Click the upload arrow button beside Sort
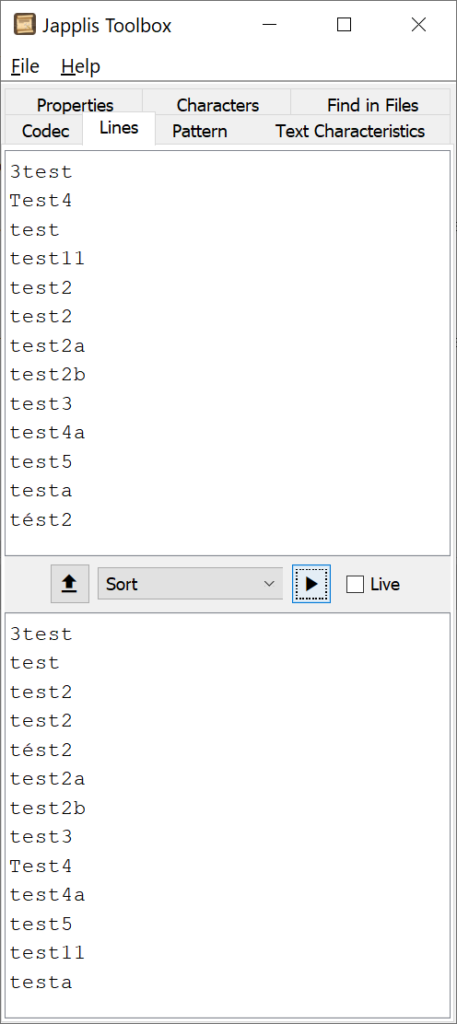Viewport: 457px width, 1024px height. pyautogui.click(x=70, y=584)
